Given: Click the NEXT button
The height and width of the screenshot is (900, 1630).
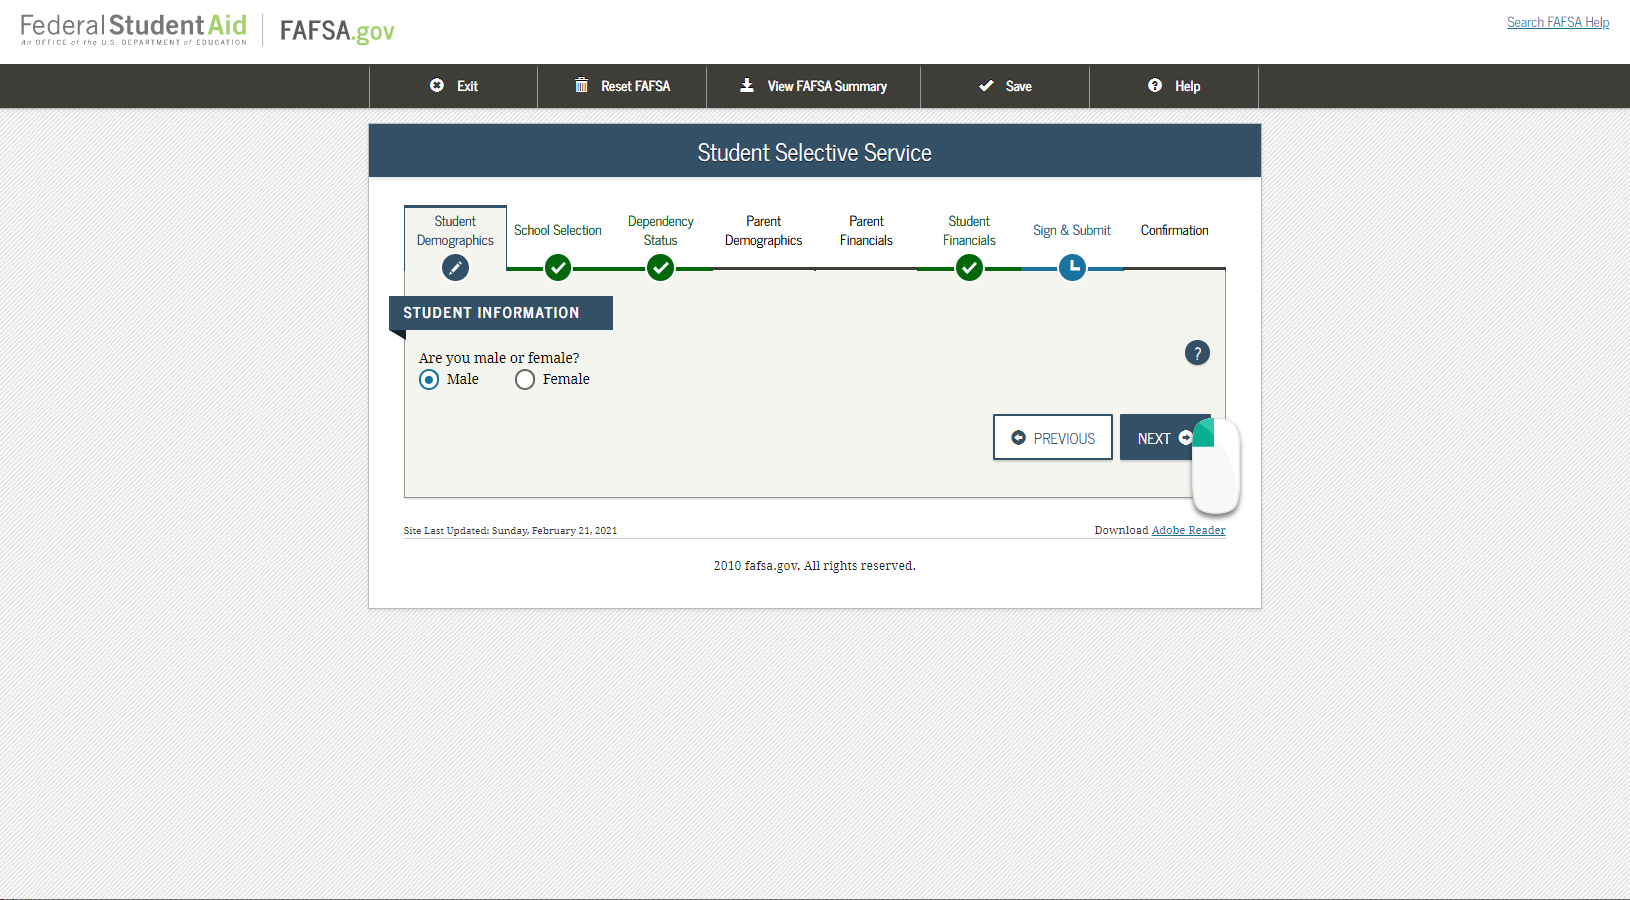Looking at the screenshot, I should tap(1155, 437).
